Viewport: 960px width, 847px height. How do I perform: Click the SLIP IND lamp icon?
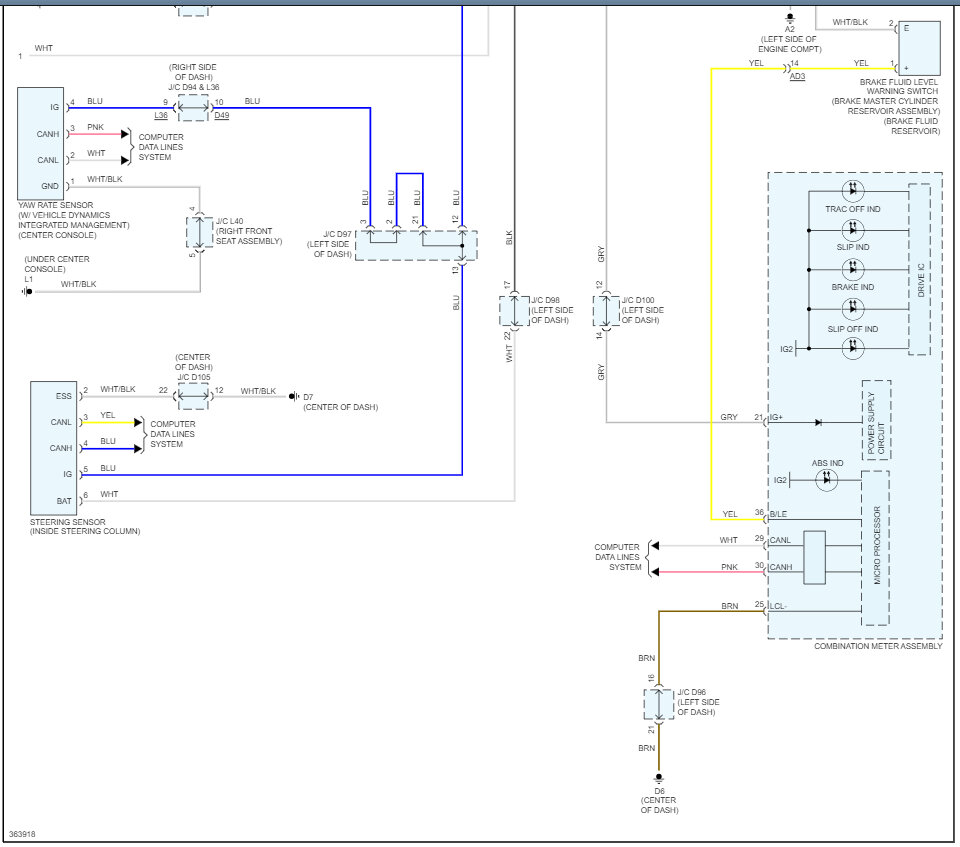(851, 232)
